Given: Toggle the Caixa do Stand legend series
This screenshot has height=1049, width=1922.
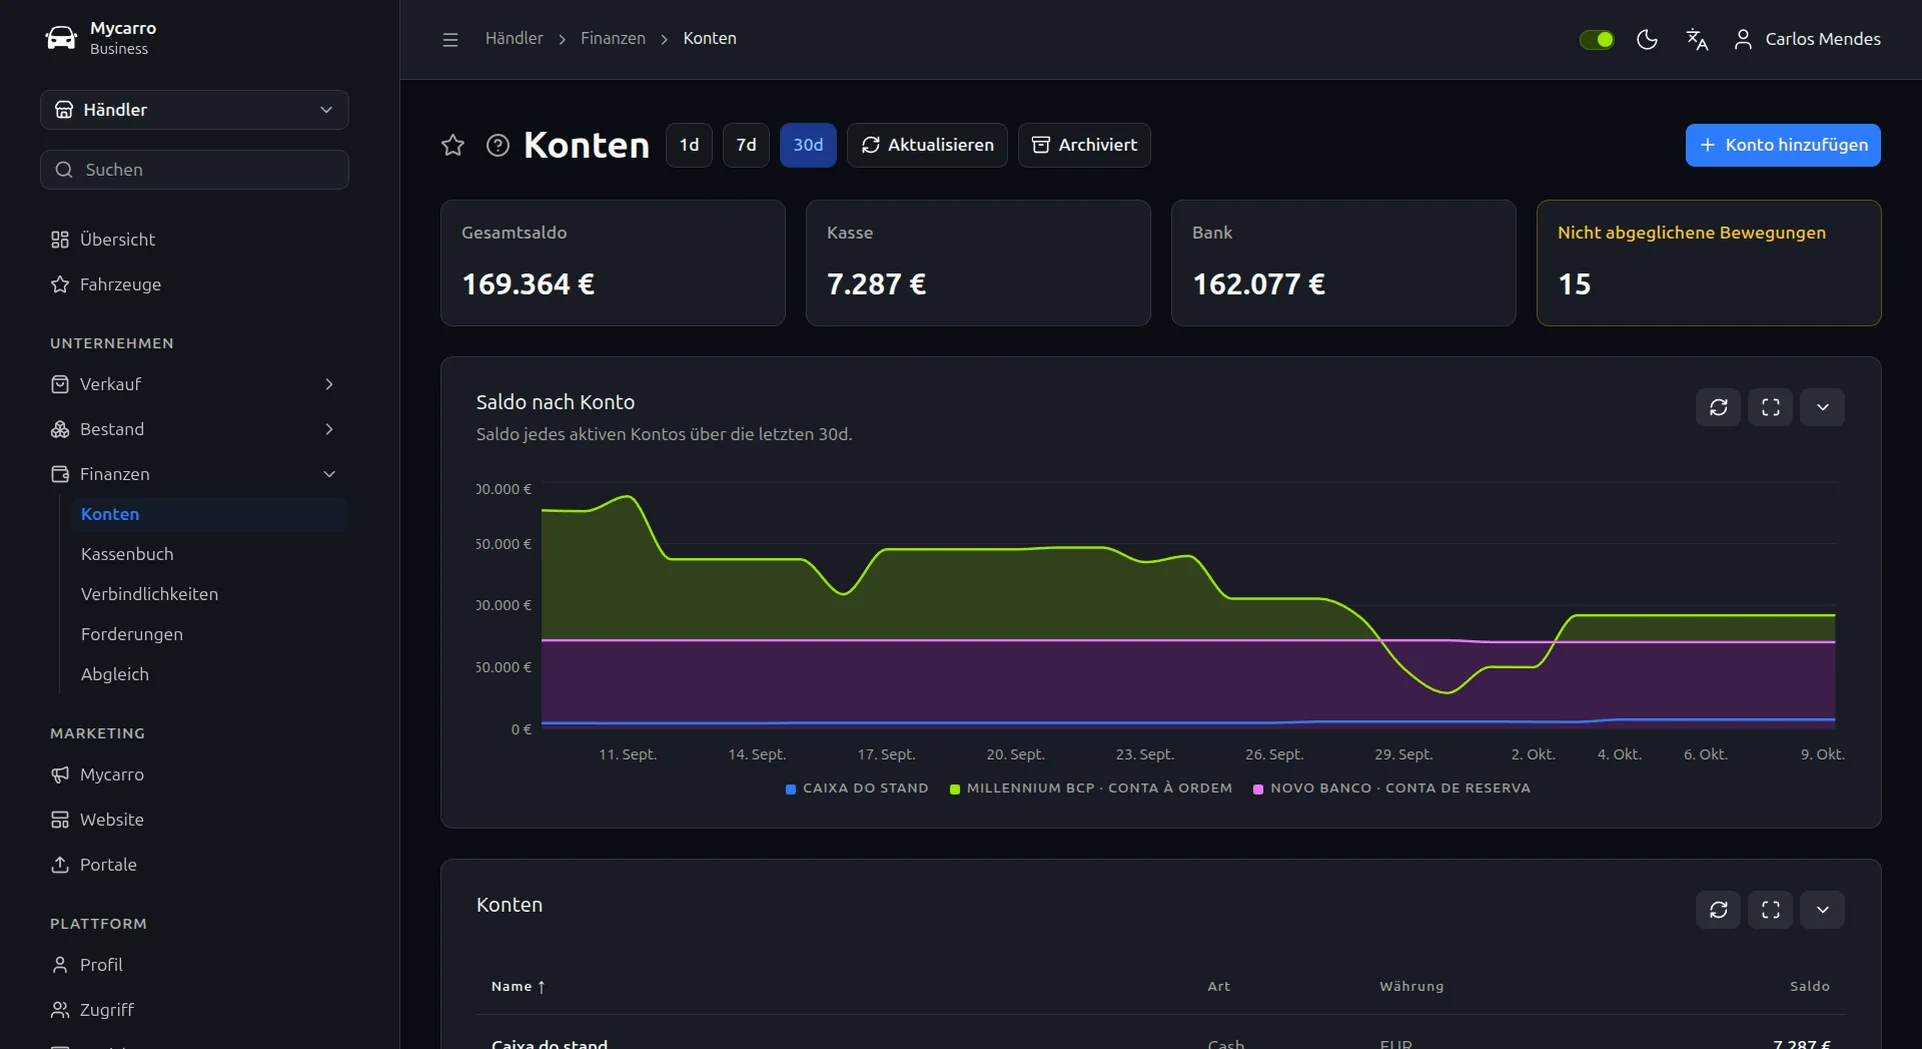Looking at the screenshot, I should (x=857, y=789).
